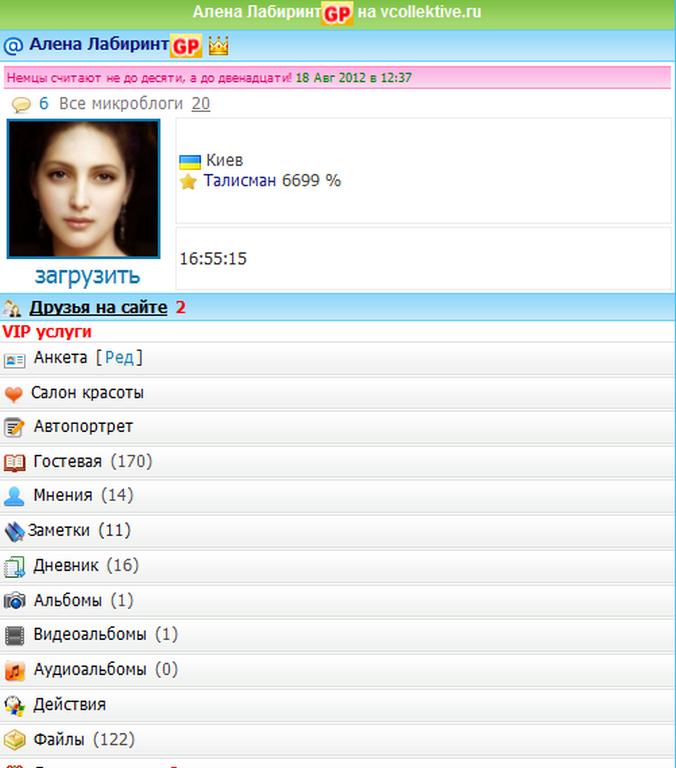Open Друзья на сайте friends link
The width and height of the screenshot is (676, 768).
[98, 307]
